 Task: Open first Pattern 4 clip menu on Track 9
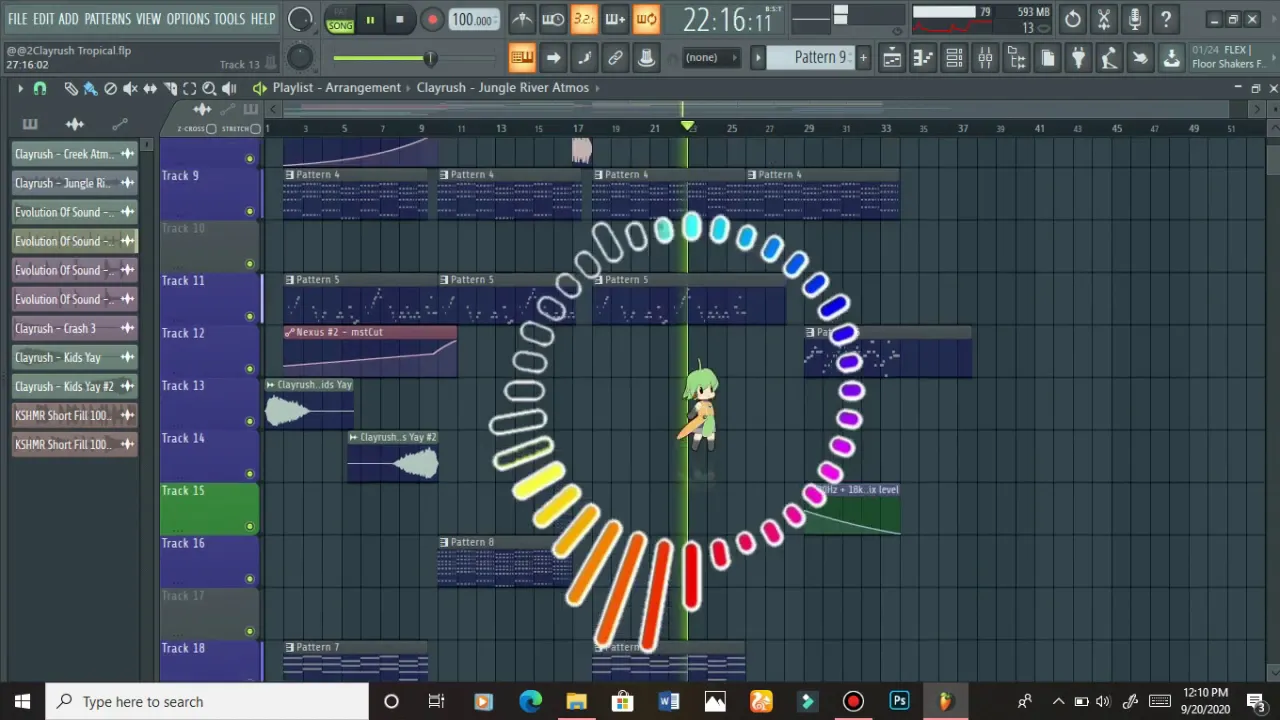point(290,175)
